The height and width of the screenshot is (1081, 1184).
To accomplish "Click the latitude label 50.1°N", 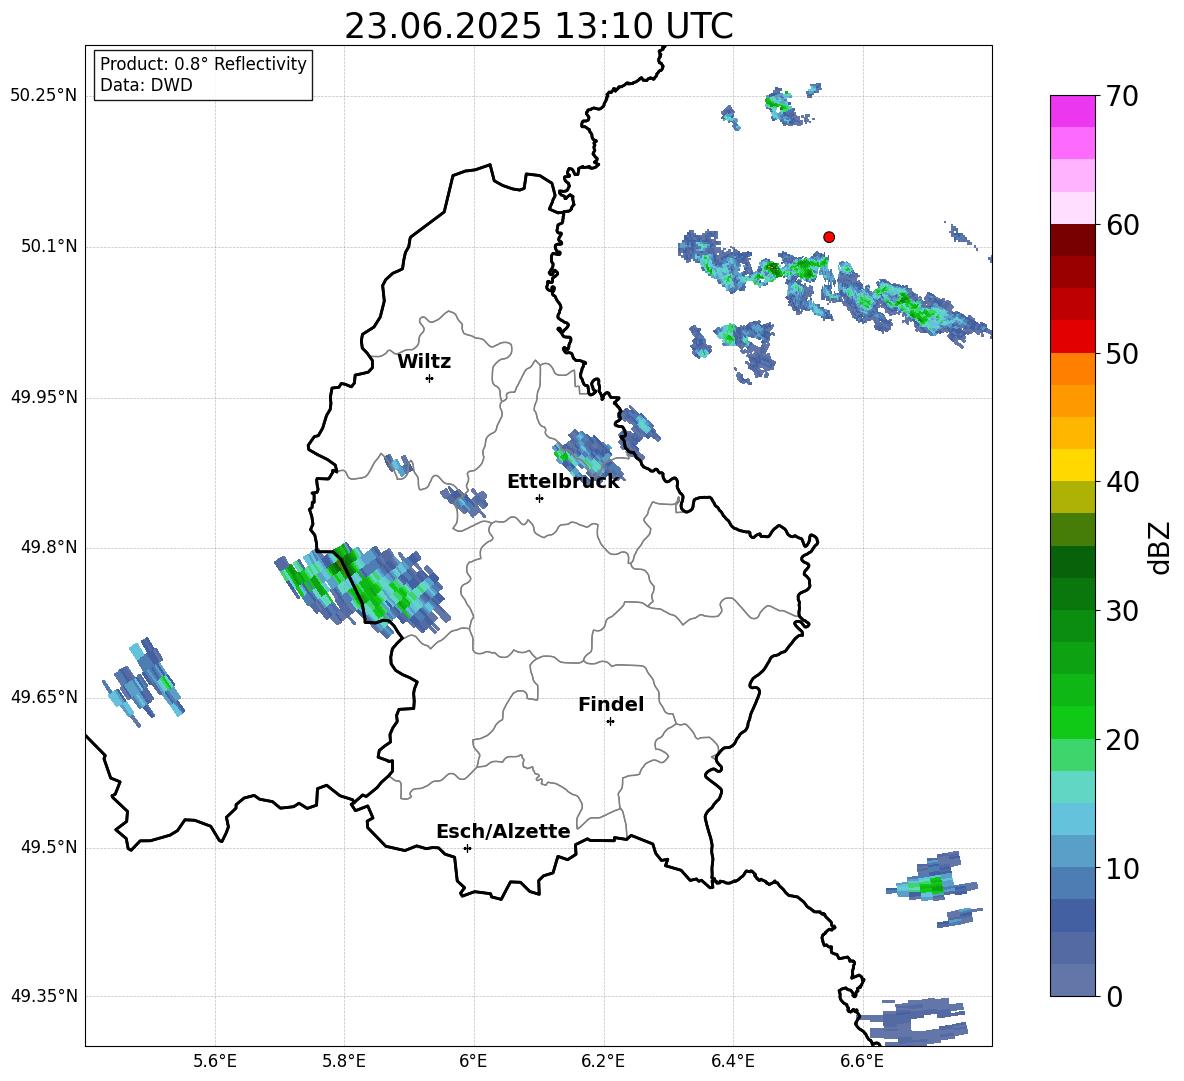I will click(x=49, y=247).
